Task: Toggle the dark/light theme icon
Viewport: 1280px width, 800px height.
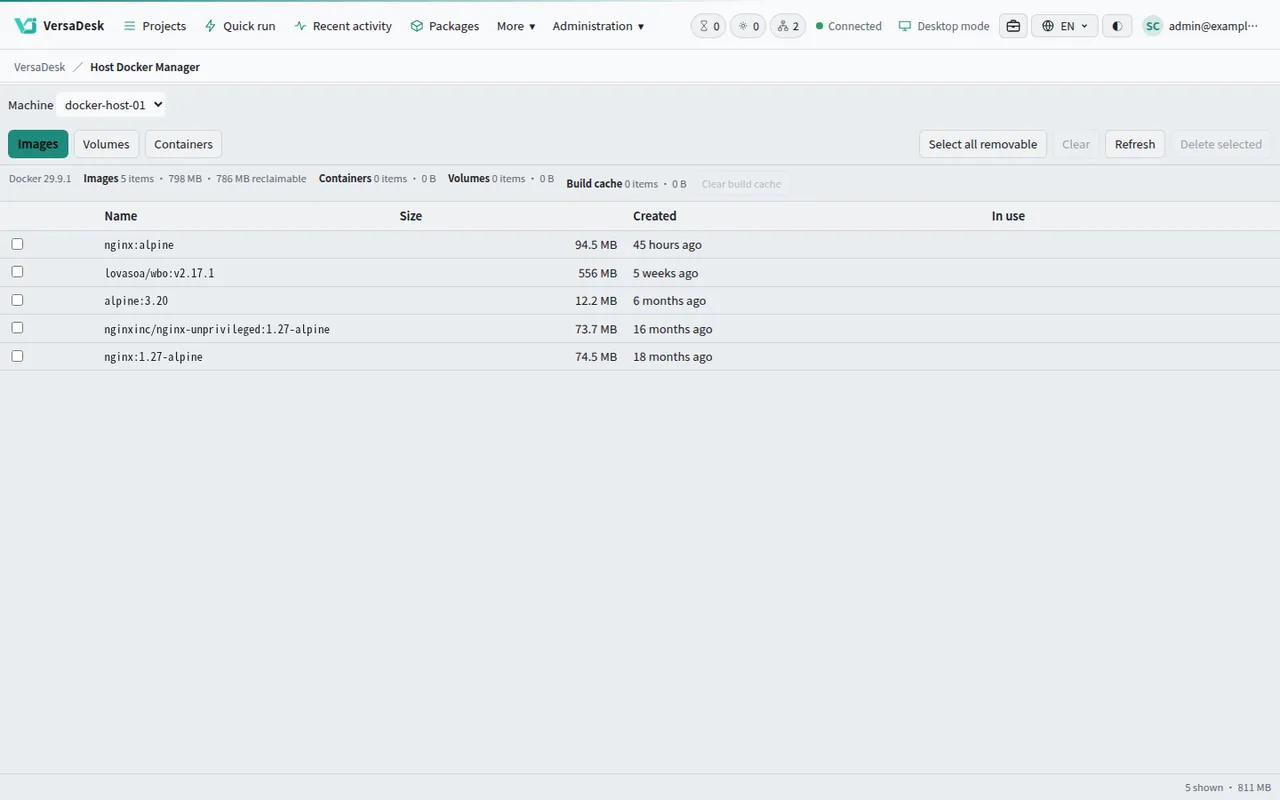Action: (1117, 26)
